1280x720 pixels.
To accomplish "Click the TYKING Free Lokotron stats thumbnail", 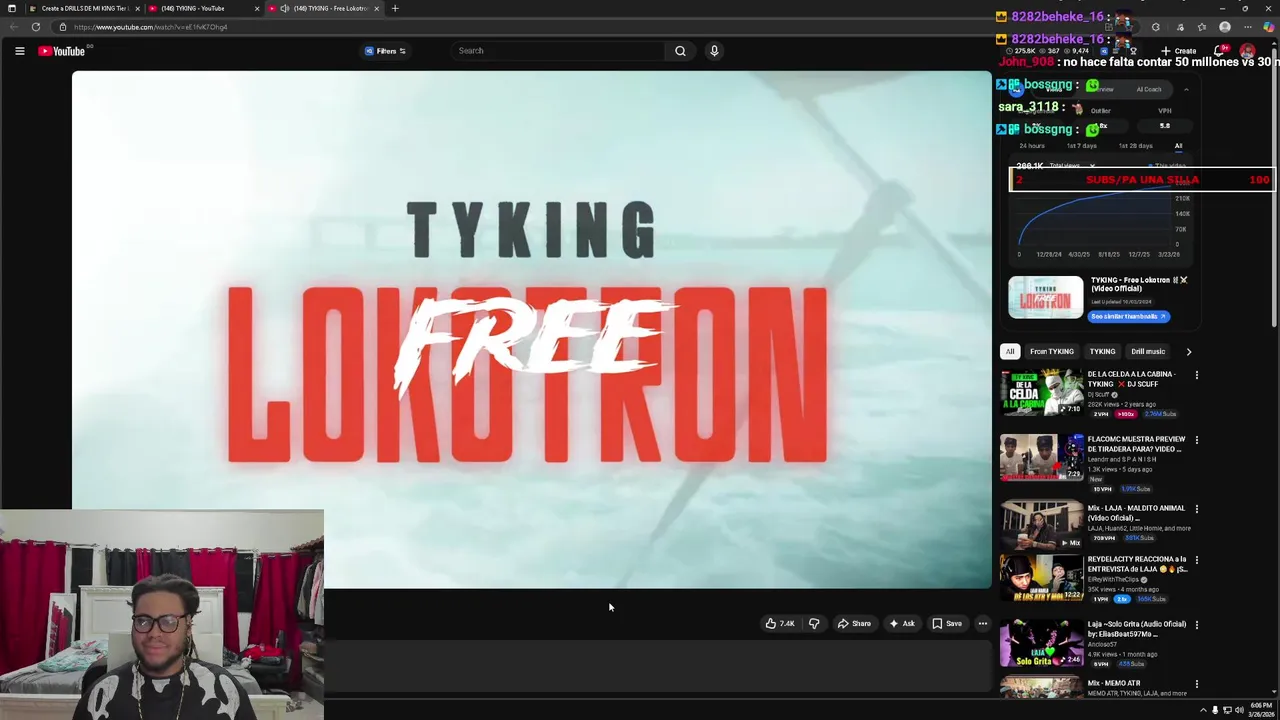I will (1045, 298).
